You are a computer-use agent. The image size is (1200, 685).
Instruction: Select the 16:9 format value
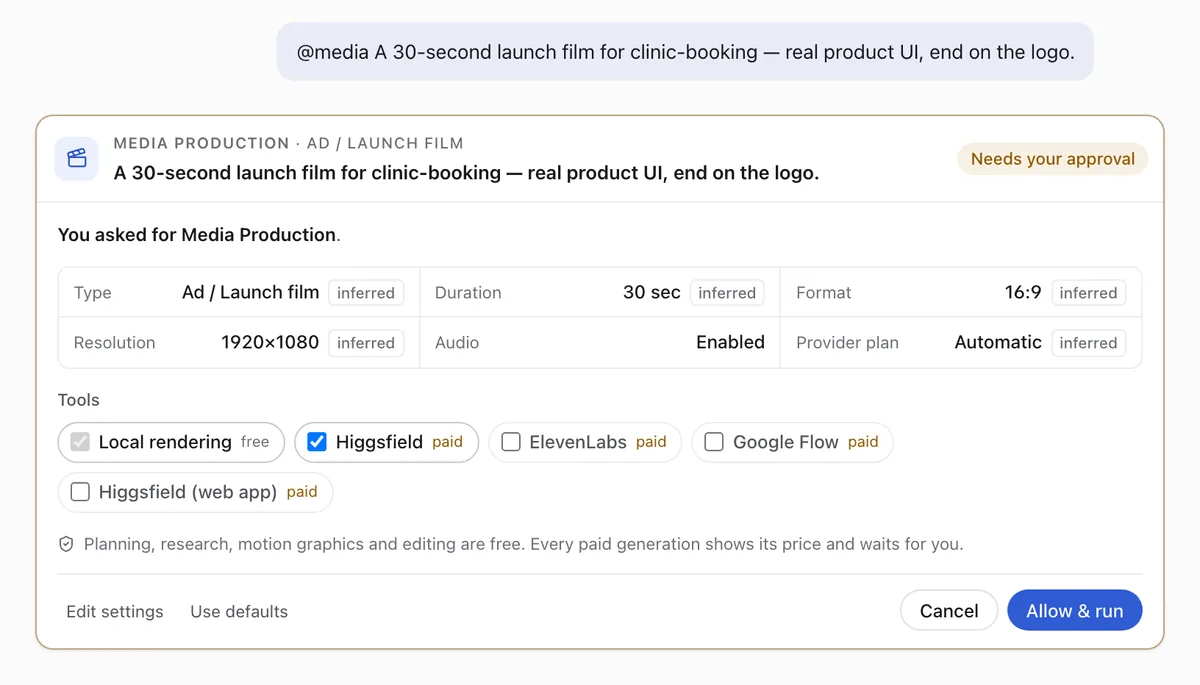click(x=1023, y=293)
